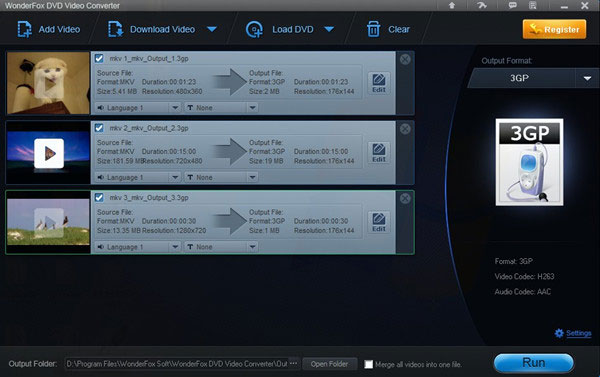Open Edit for mkv 3 video

[379, 222]
